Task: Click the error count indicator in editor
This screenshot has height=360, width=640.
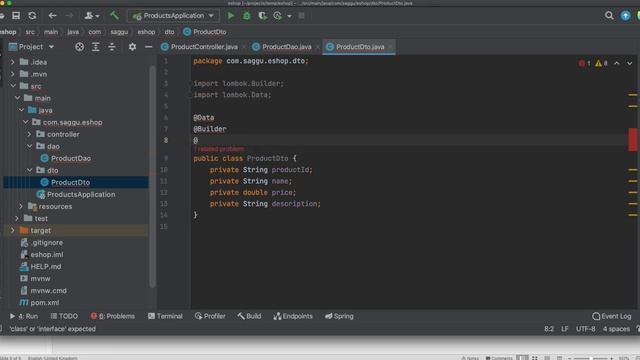Action: (584, 63)
